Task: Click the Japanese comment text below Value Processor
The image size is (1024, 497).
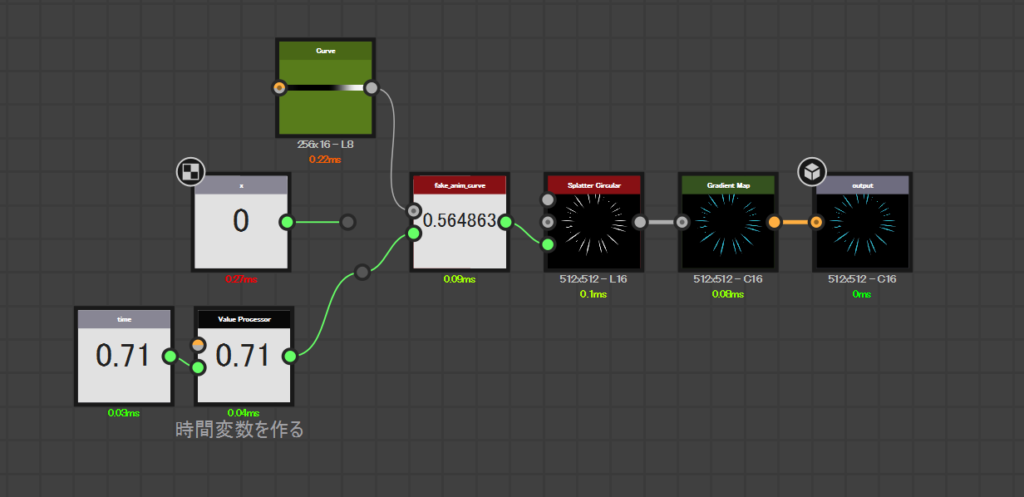Action: (x=239, y=431)
